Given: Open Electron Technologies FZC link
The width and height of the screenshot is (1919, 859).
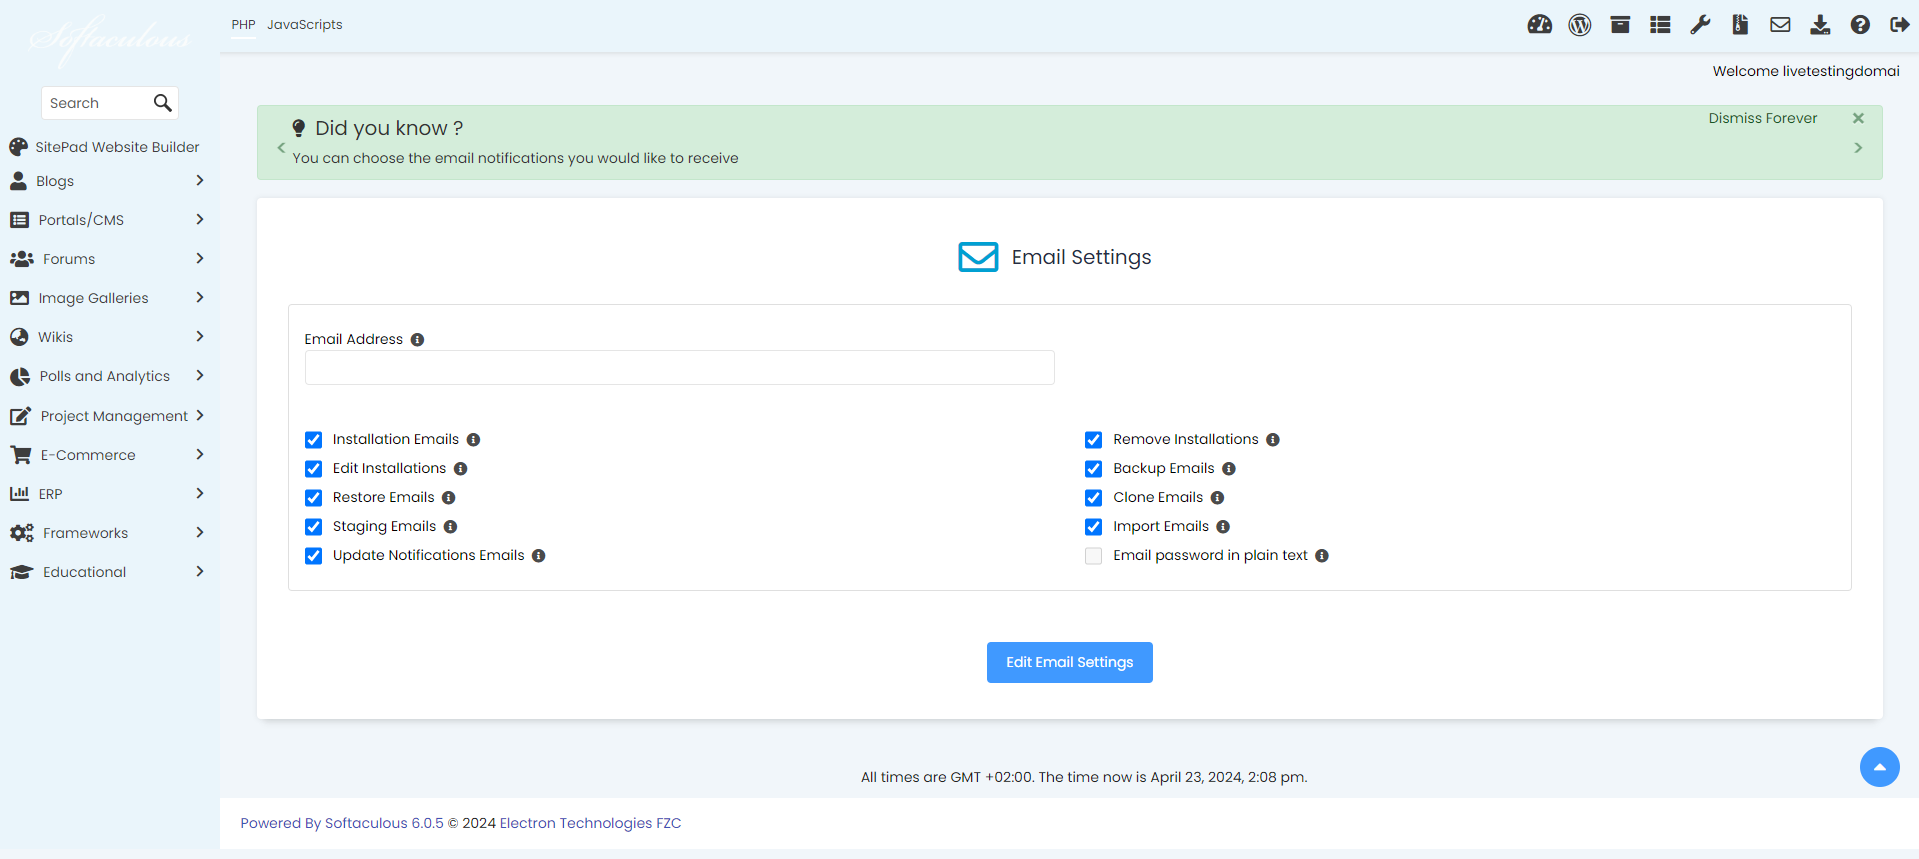Looking at the screenshot, I should [x=590, y=823].
